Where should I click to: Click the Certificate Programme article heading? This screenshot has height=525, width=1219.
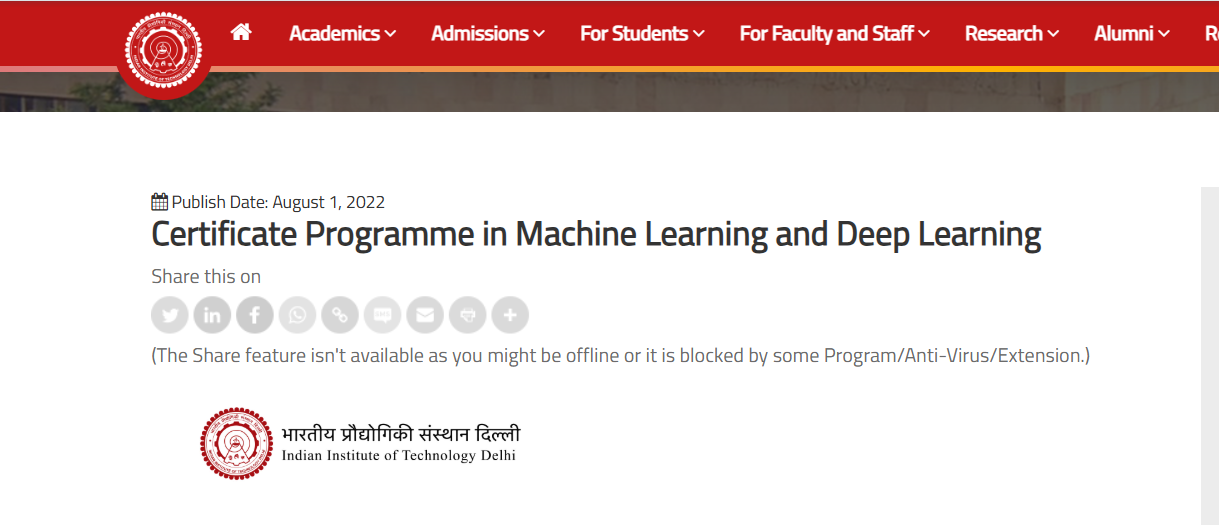click(596, 235)
